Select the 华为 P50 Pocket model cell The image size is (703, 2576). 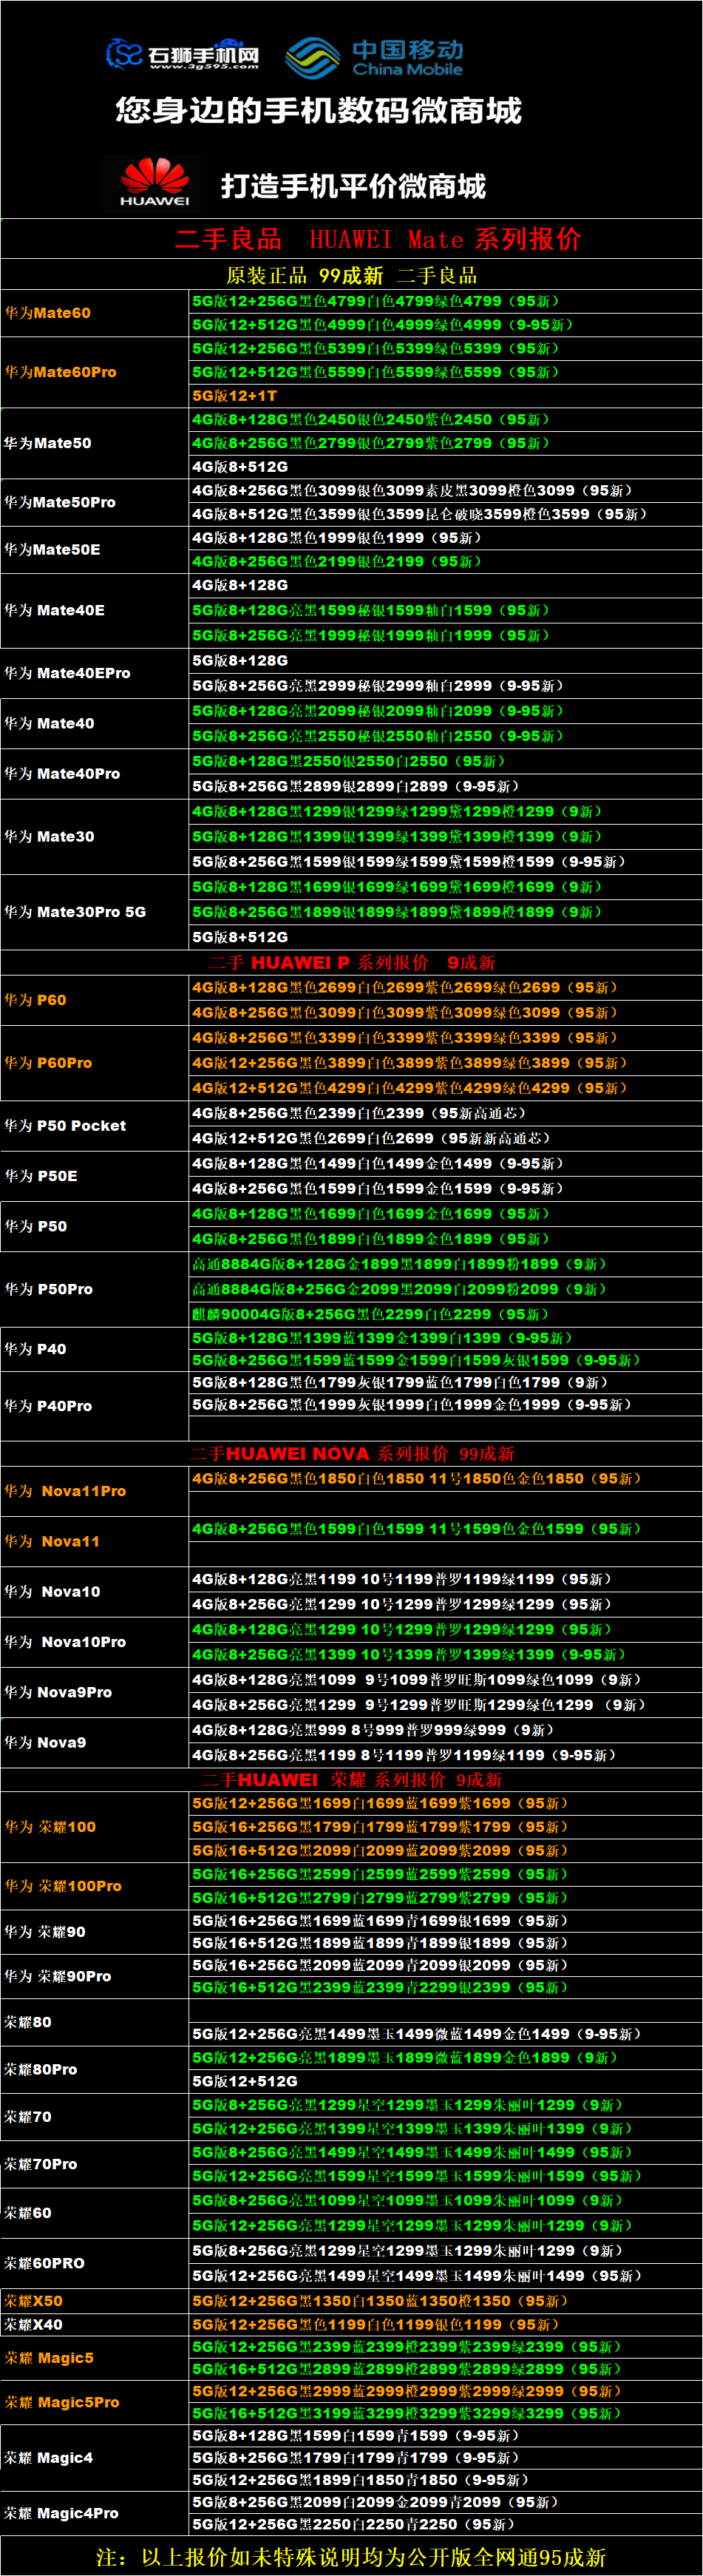point(95,1126)
